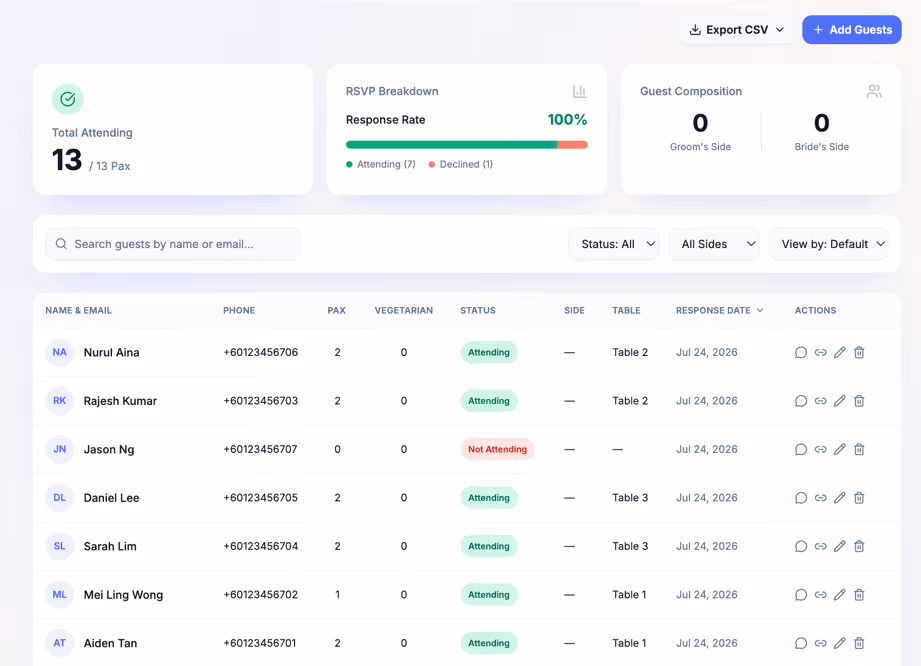Open message icon for Sarah Lim
921x666 pixels.
(801, 546)
